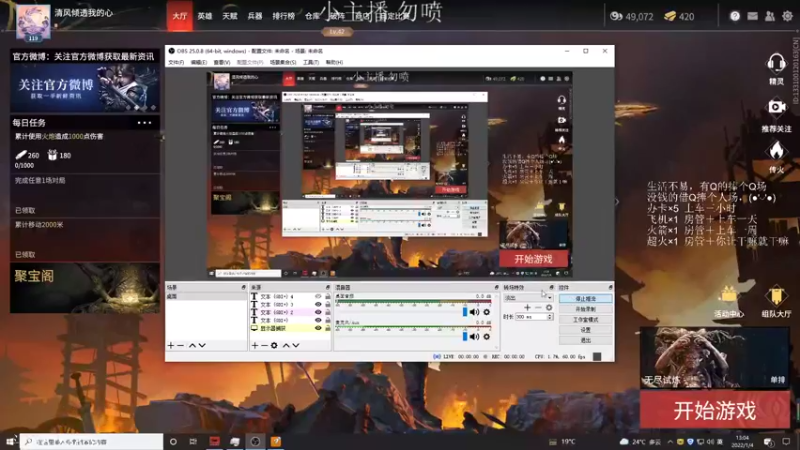This screenshot has height=450, width=800.
Task: Open transition properties gear icon
Action: 549,308
